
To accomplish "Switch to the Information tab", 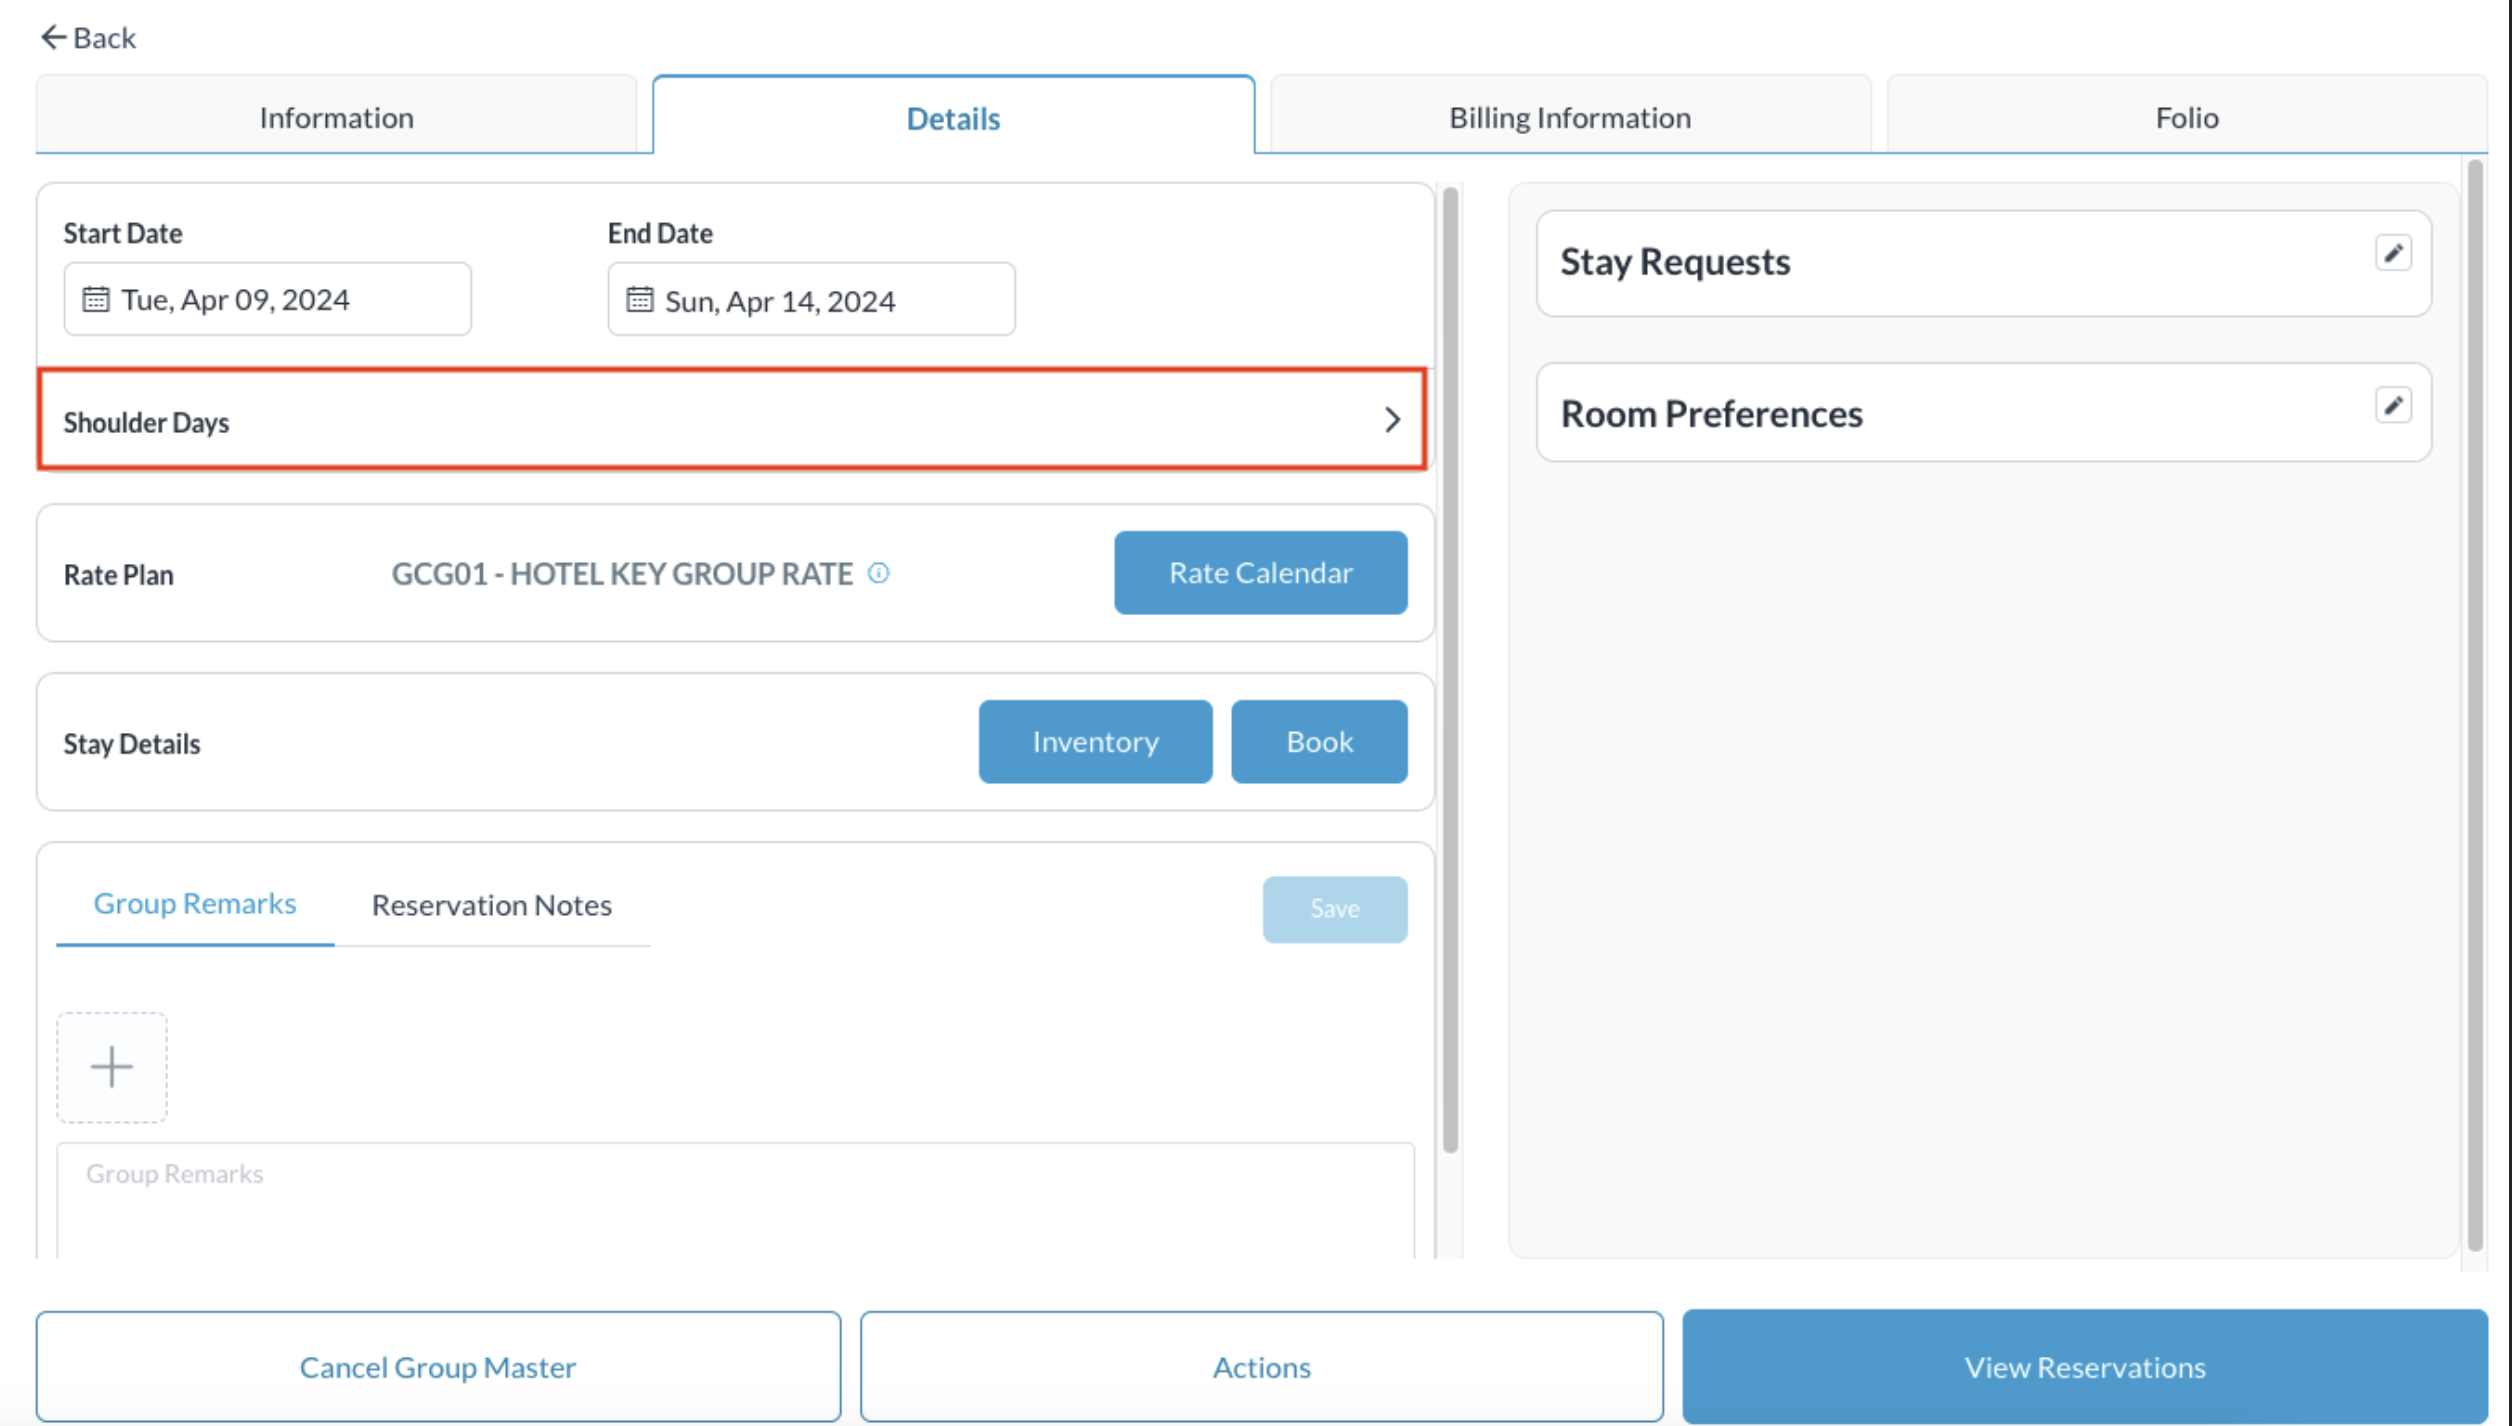I will click(x=336, y=117).
